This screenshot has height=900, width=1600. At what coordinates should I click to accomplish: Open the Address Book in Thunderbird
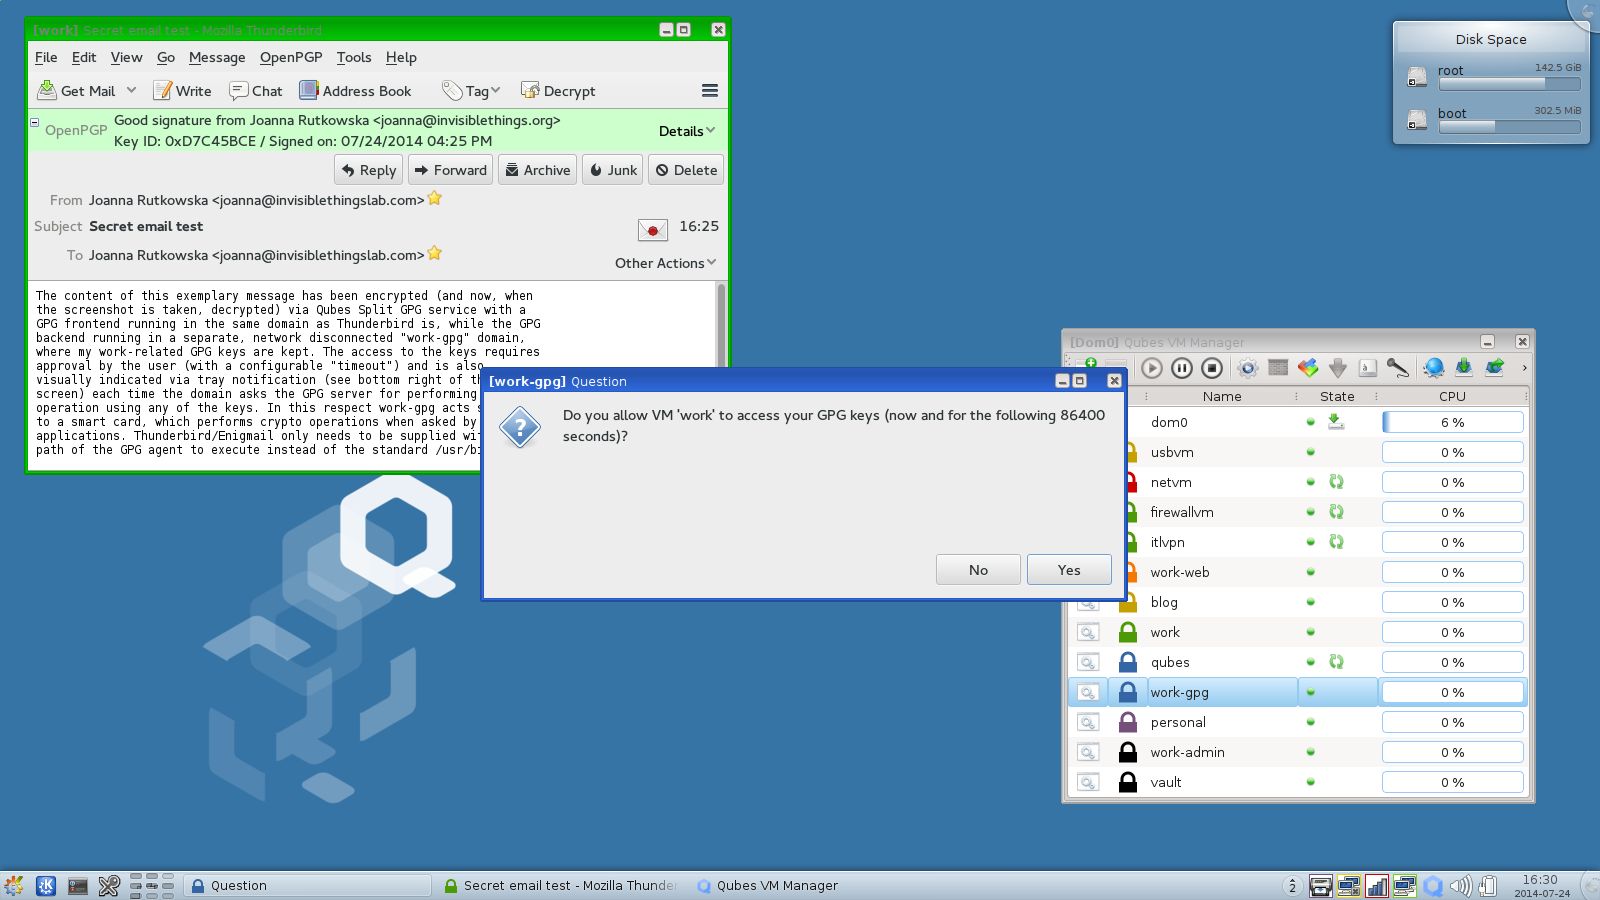point(356,90)
